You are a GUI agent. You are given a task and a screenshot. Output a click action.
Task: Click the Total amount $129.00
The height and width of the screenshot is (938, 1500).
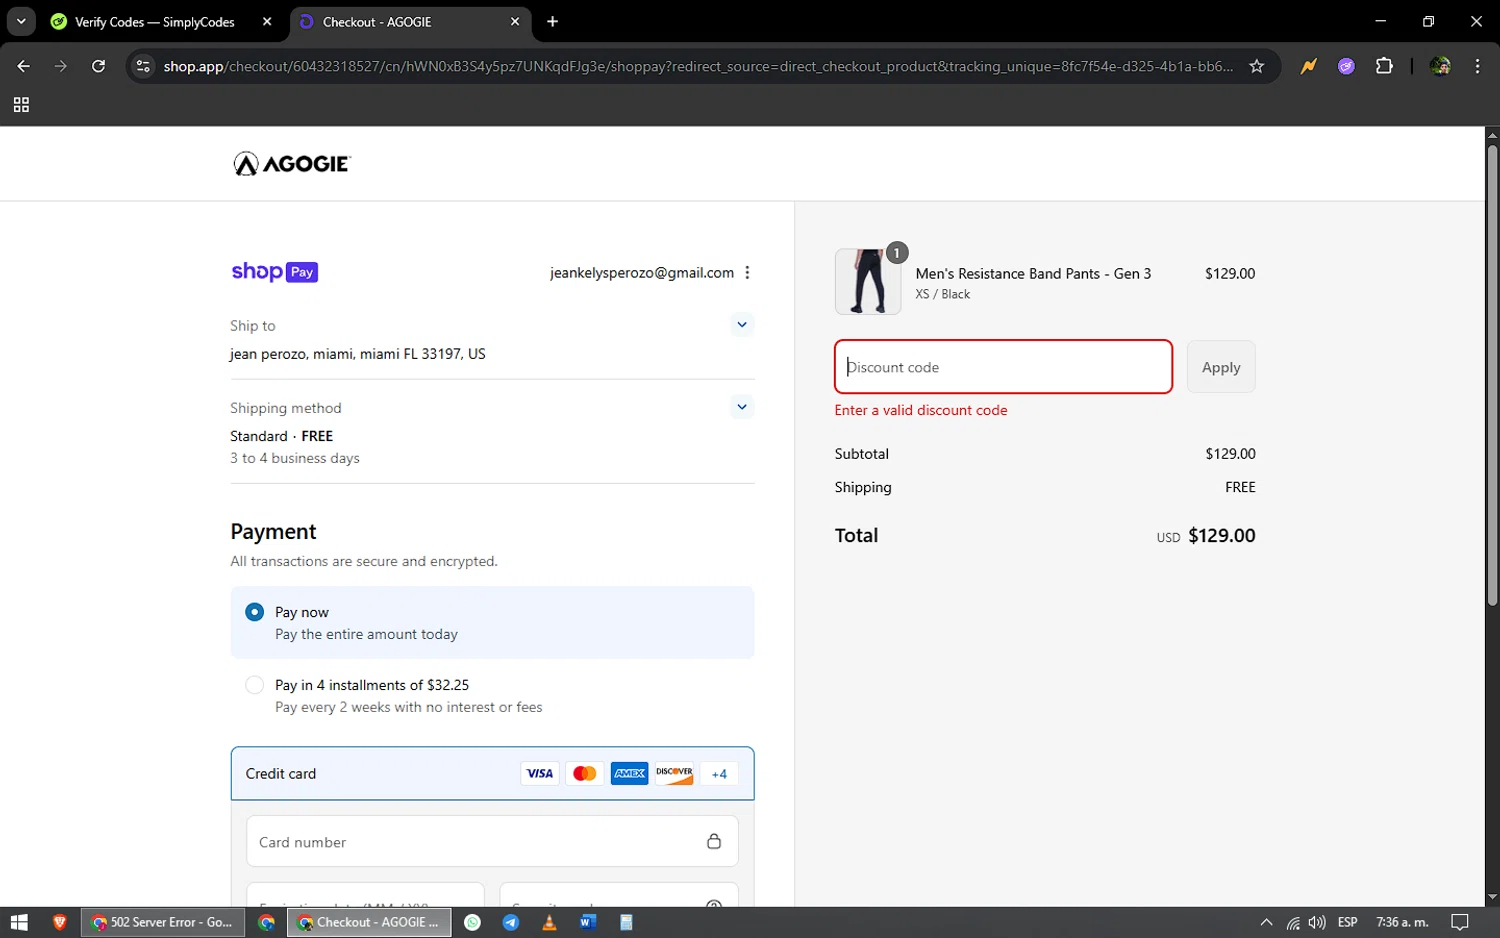coord(1221,536)
